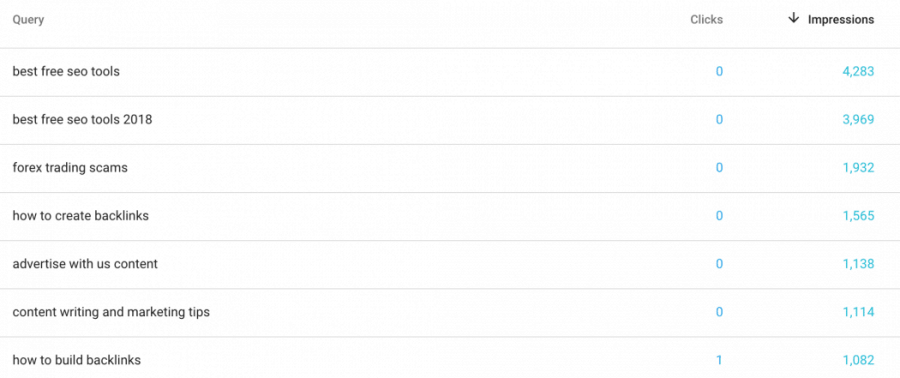
Task: Click the 3,969 impressions value
Action: pyautogui.click(x=858, y=120)
